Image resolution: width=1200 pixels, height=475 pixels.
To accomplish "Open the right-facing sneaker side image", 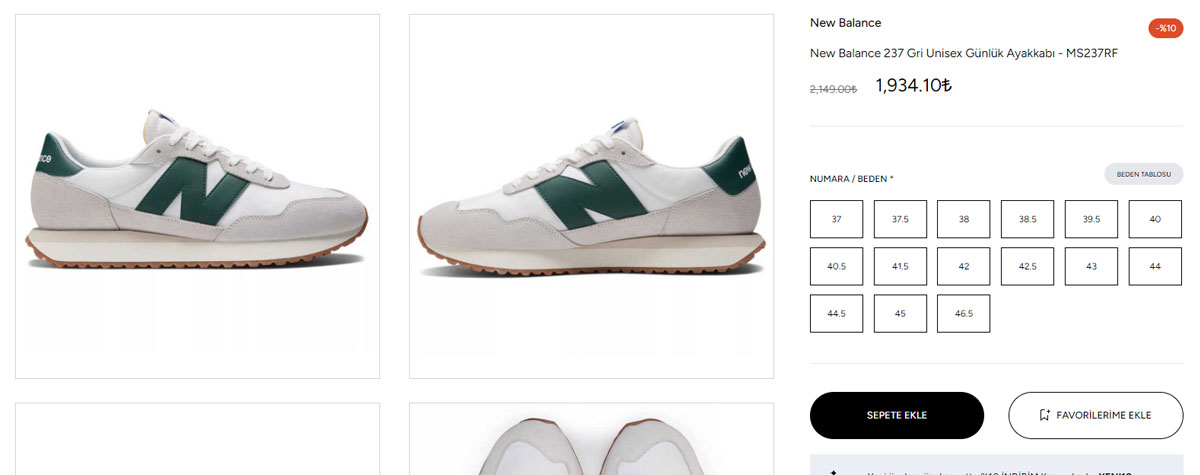I will pos(197,196).
